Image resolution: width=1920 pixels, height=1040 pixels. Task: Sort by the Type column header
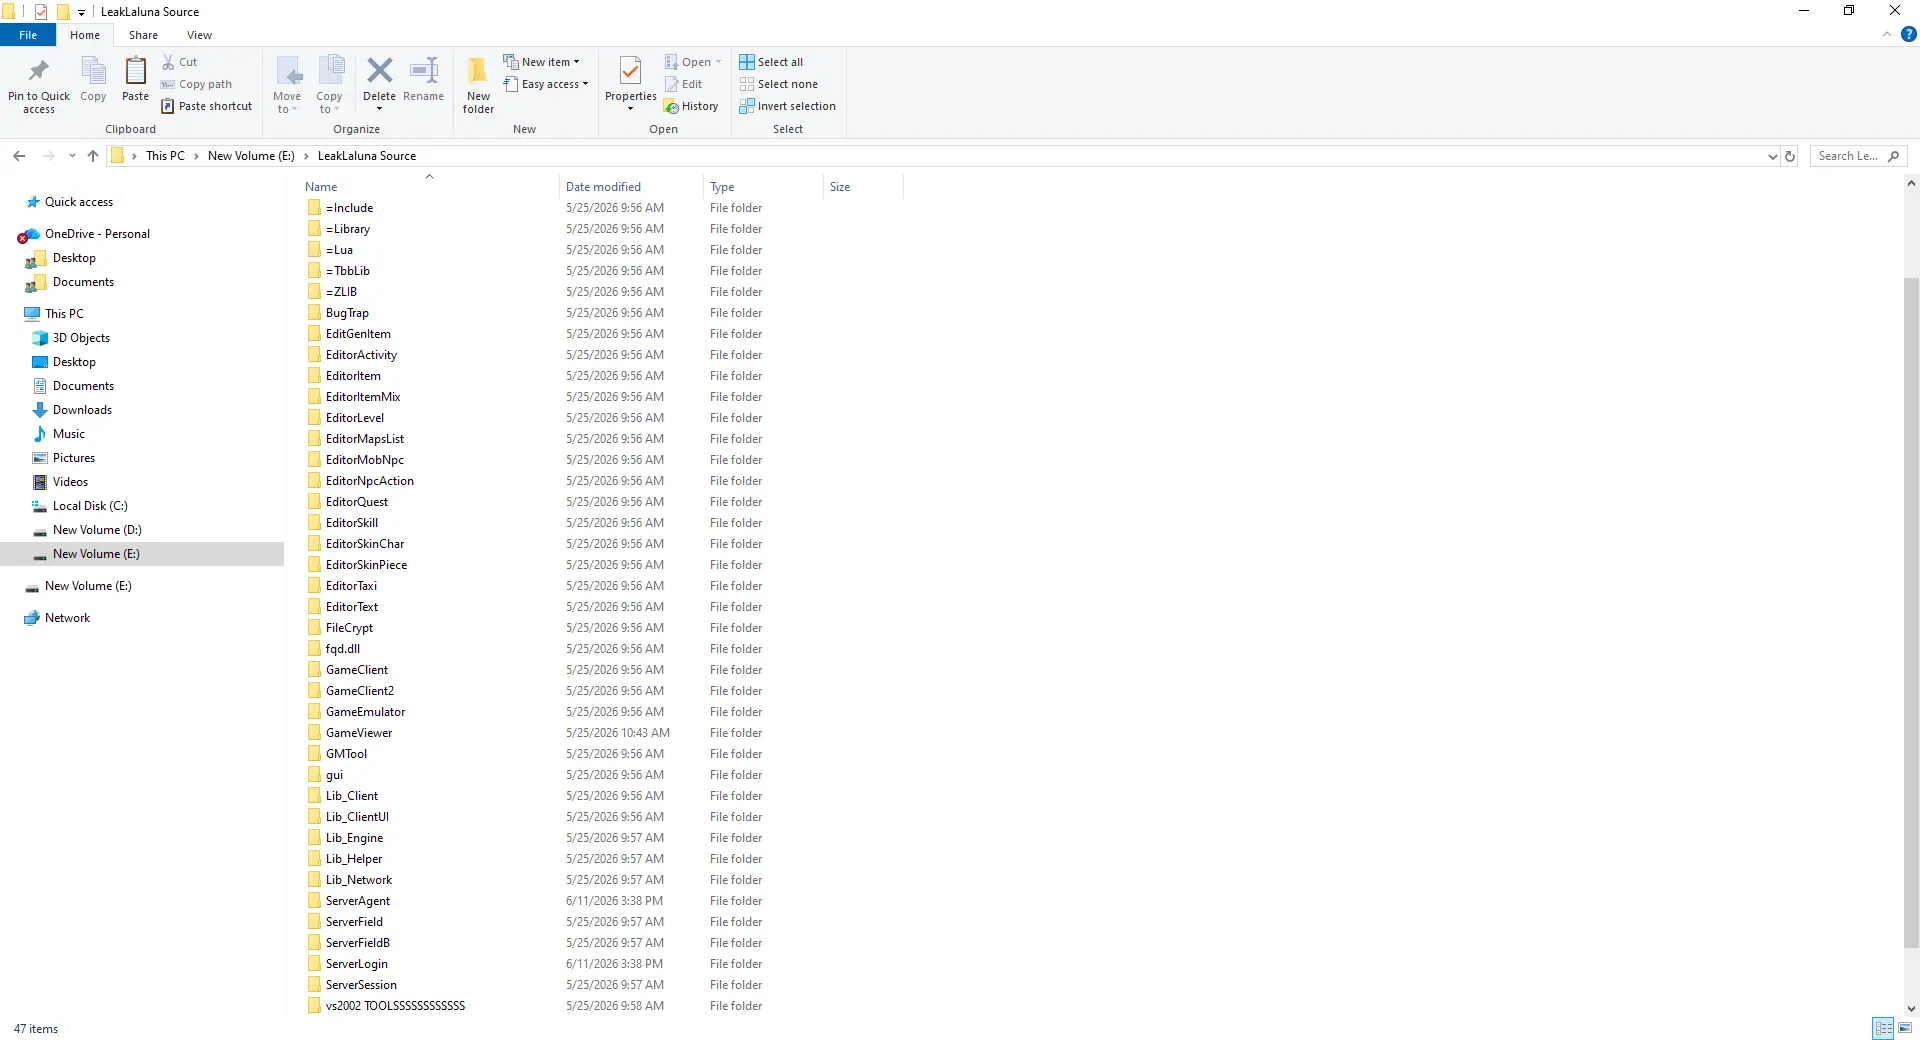[763, 187]
